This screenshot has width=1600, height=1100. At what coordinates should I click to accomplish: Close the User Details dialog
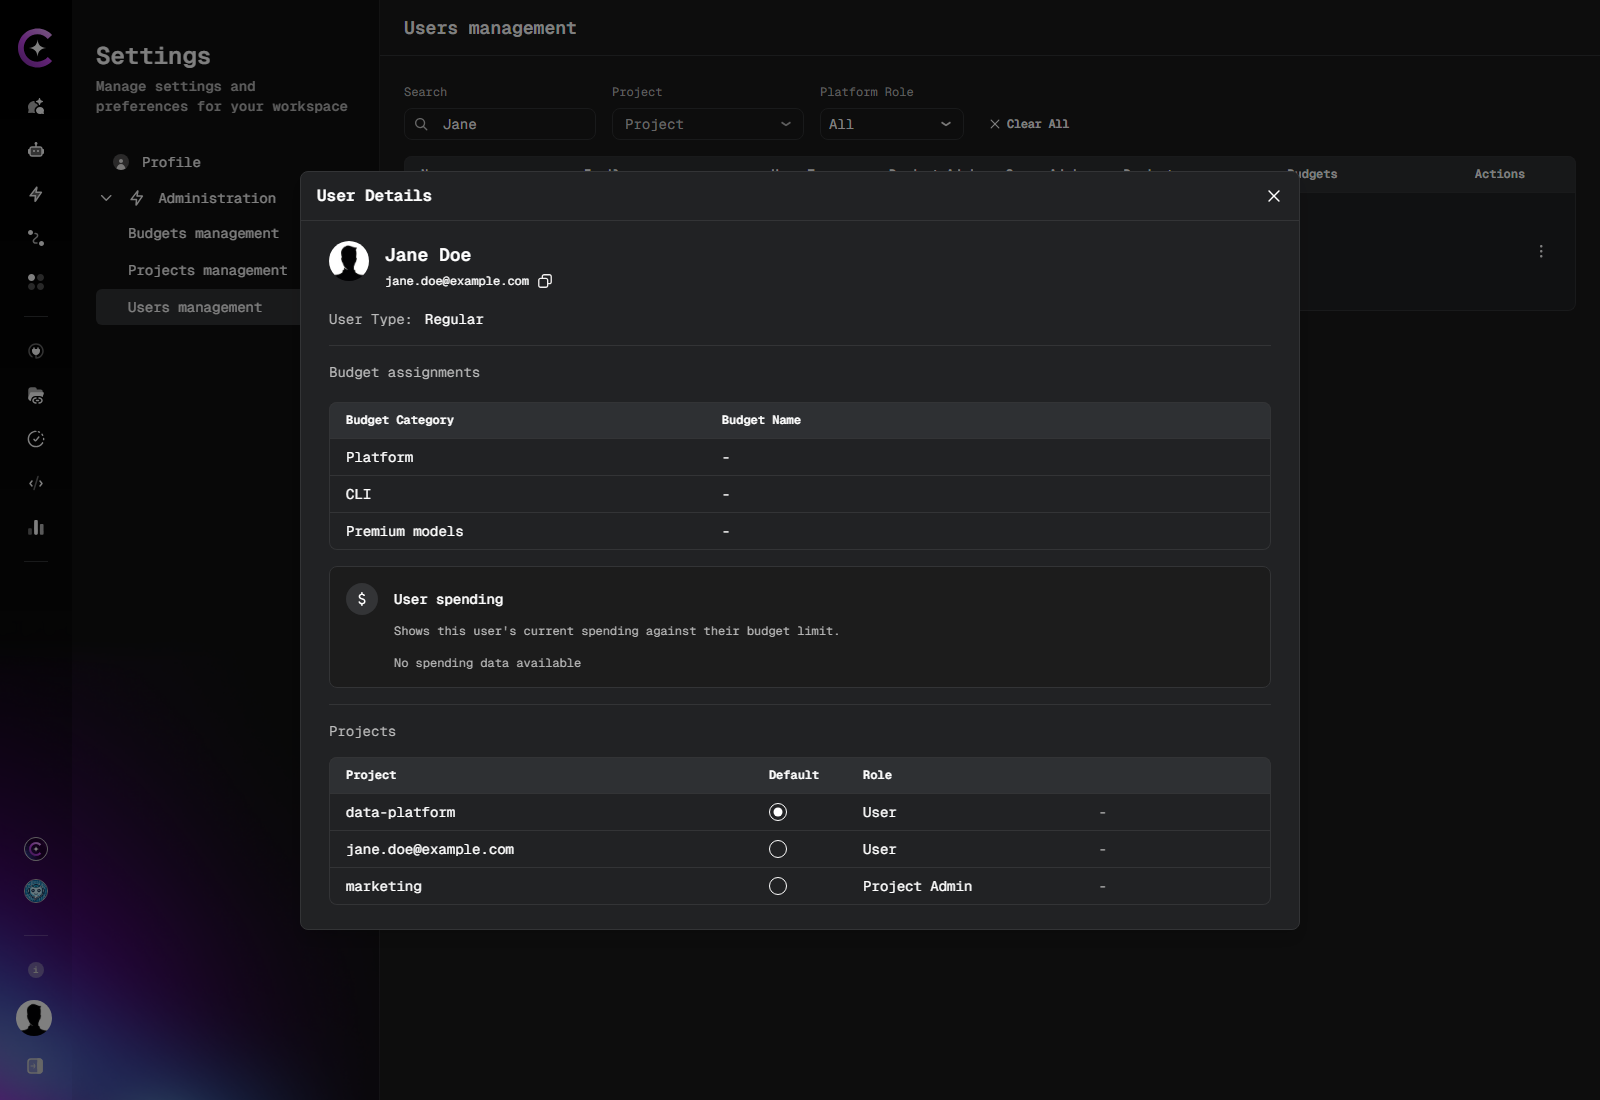coord(1274,196)
